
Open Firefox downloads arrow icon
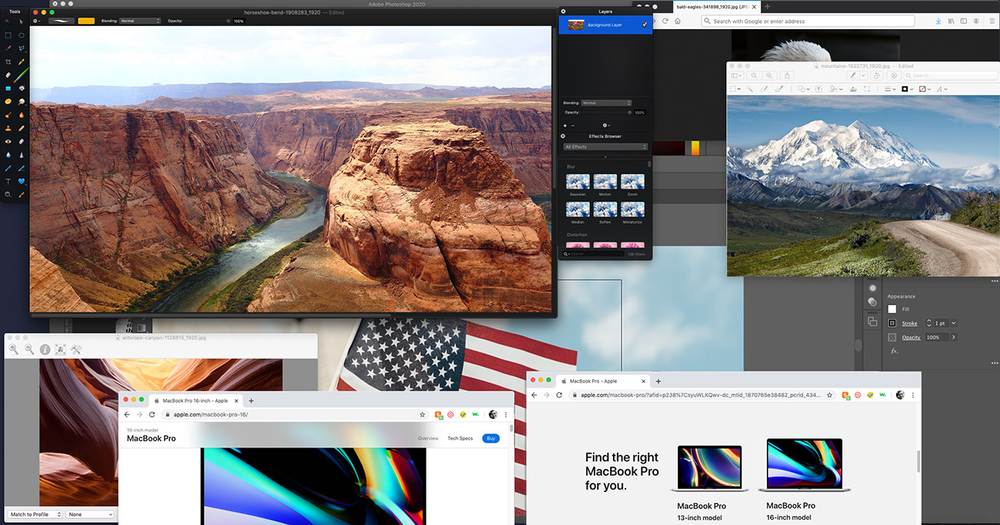pos(938,21)
